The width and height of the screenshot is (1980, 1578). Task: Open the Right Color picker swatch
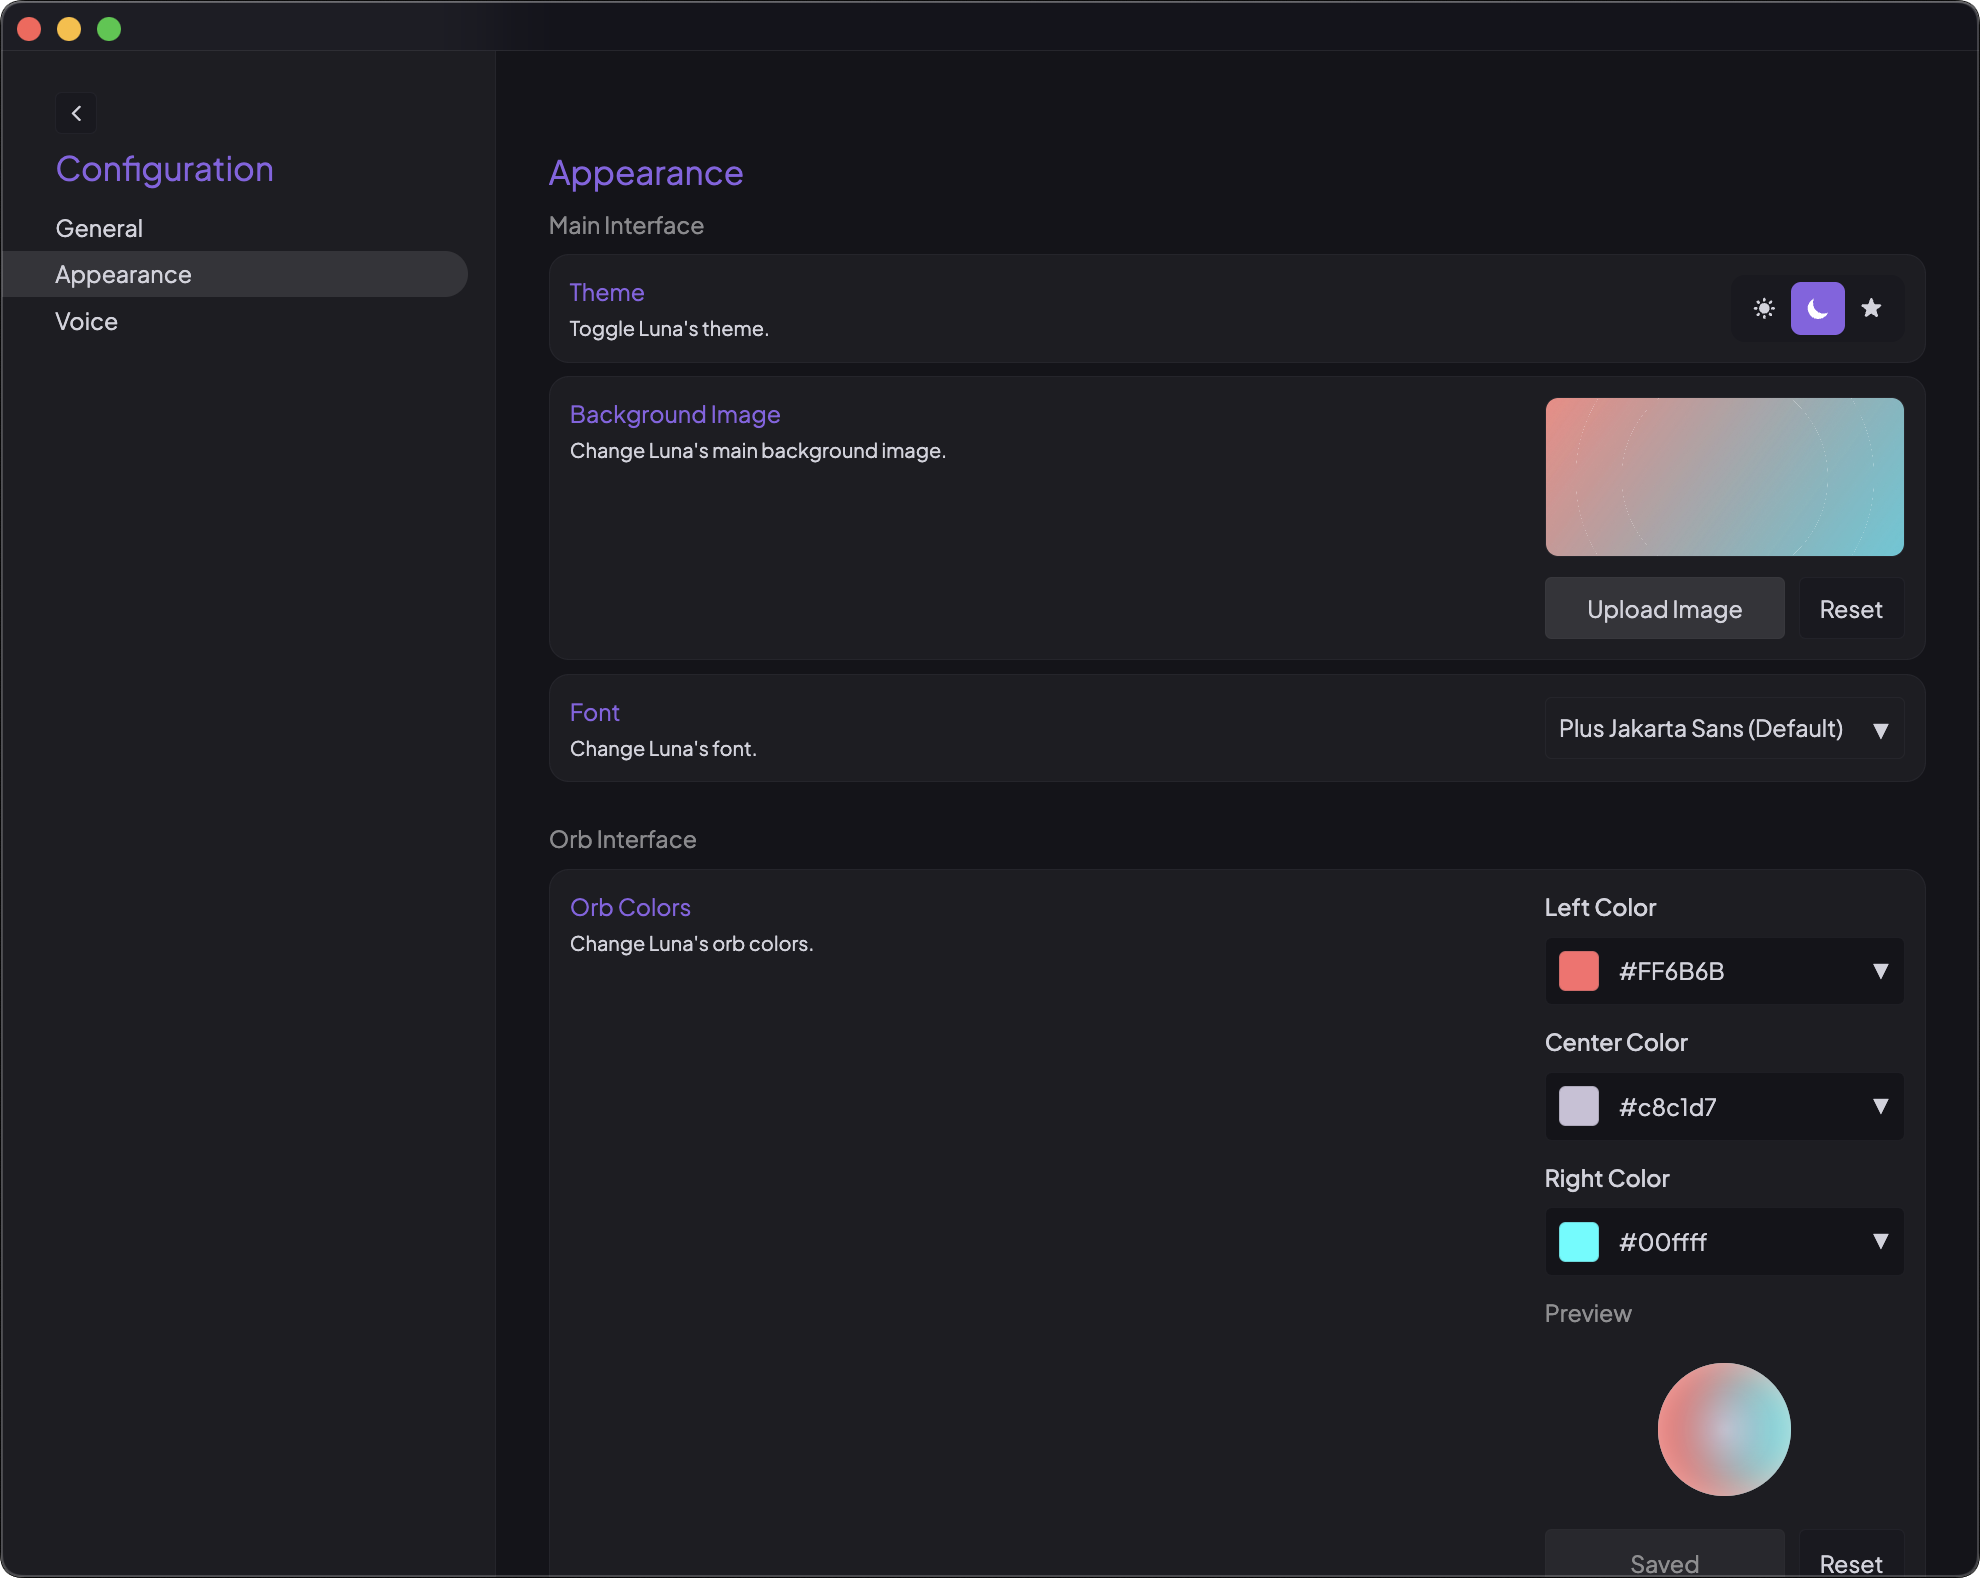[x=1578, y=1242]
